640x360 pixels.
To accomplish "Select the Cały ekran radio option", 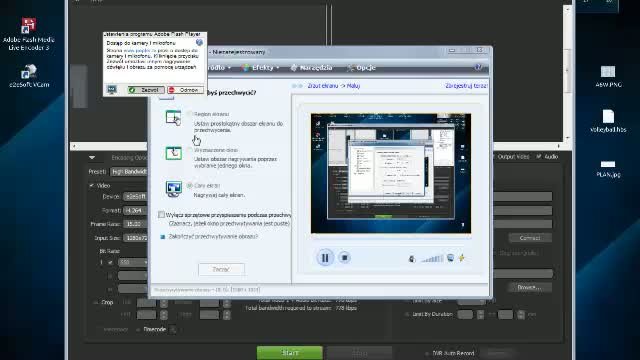I will [189, 185].
